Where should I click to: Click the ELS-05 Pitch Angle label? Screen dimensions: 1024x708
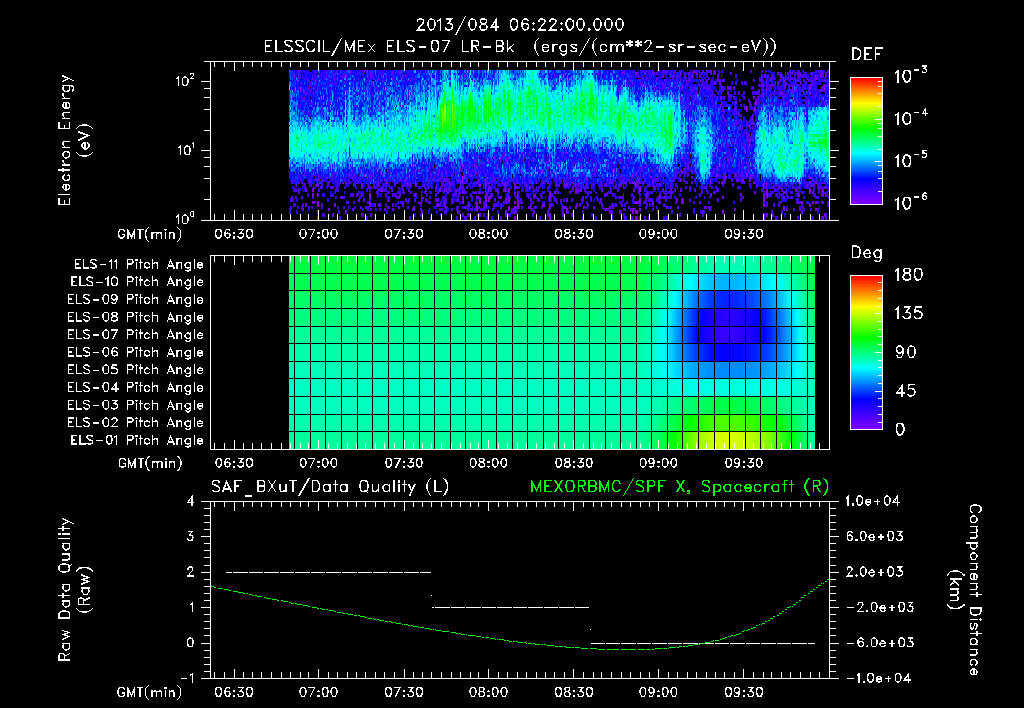click(x=135, y=370)
